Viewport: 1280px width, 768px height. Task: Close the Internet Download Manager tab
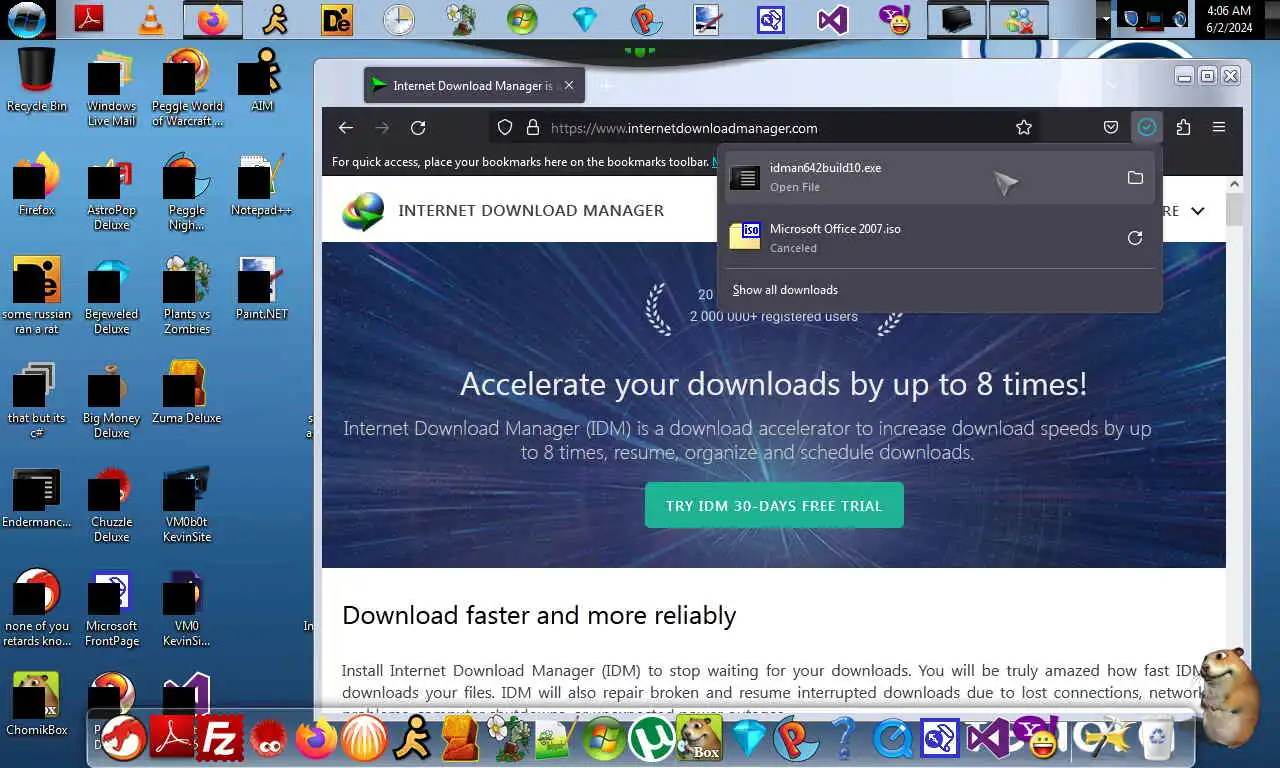tap(569, 85)
